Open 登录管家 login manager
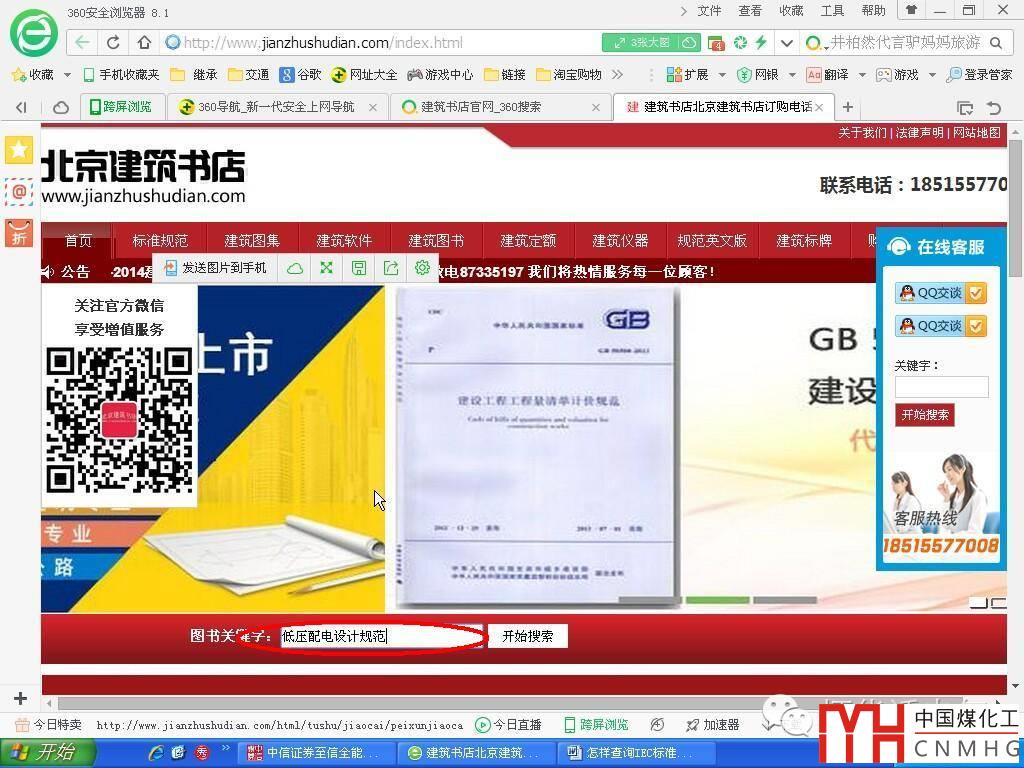 pos(979,74)
